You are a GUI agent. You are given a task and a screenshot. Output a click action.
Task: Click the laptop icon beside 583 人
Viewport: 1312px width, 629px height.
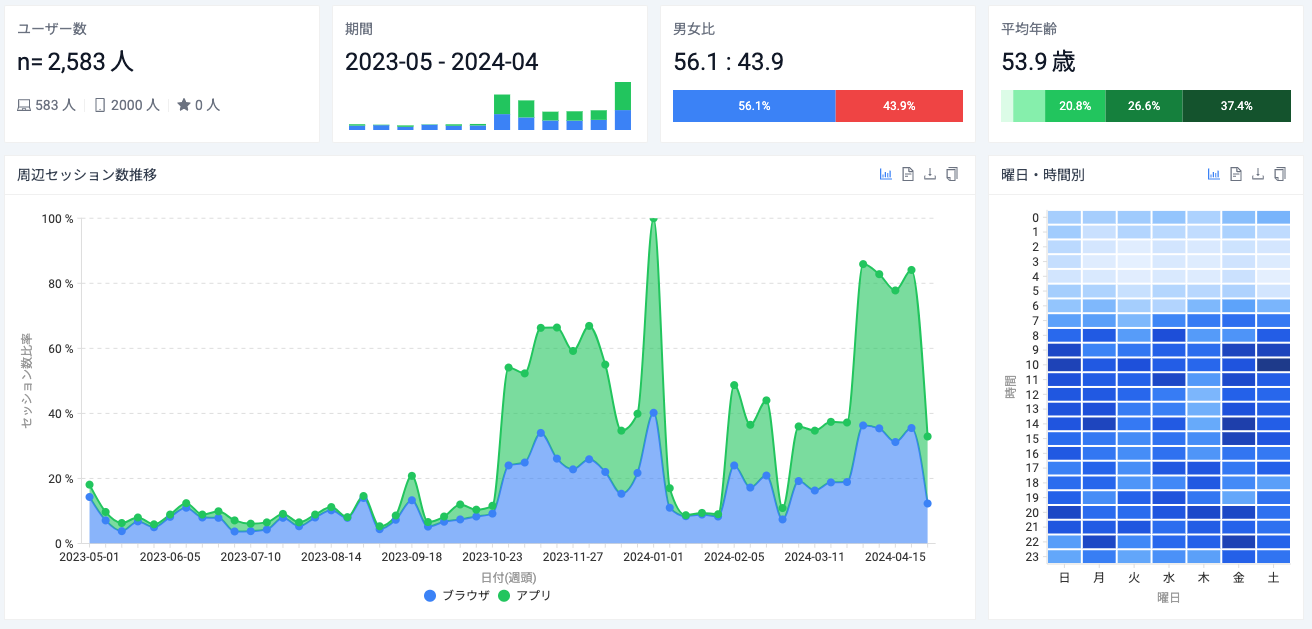24,105
